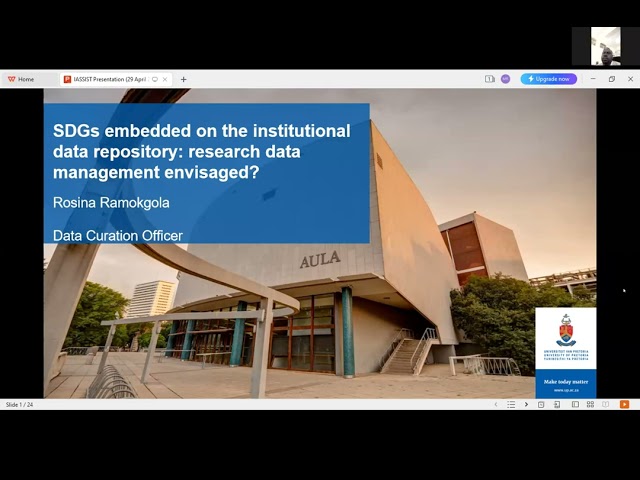
Task: Switch to reading view book icon
Action: pos(605,404)
